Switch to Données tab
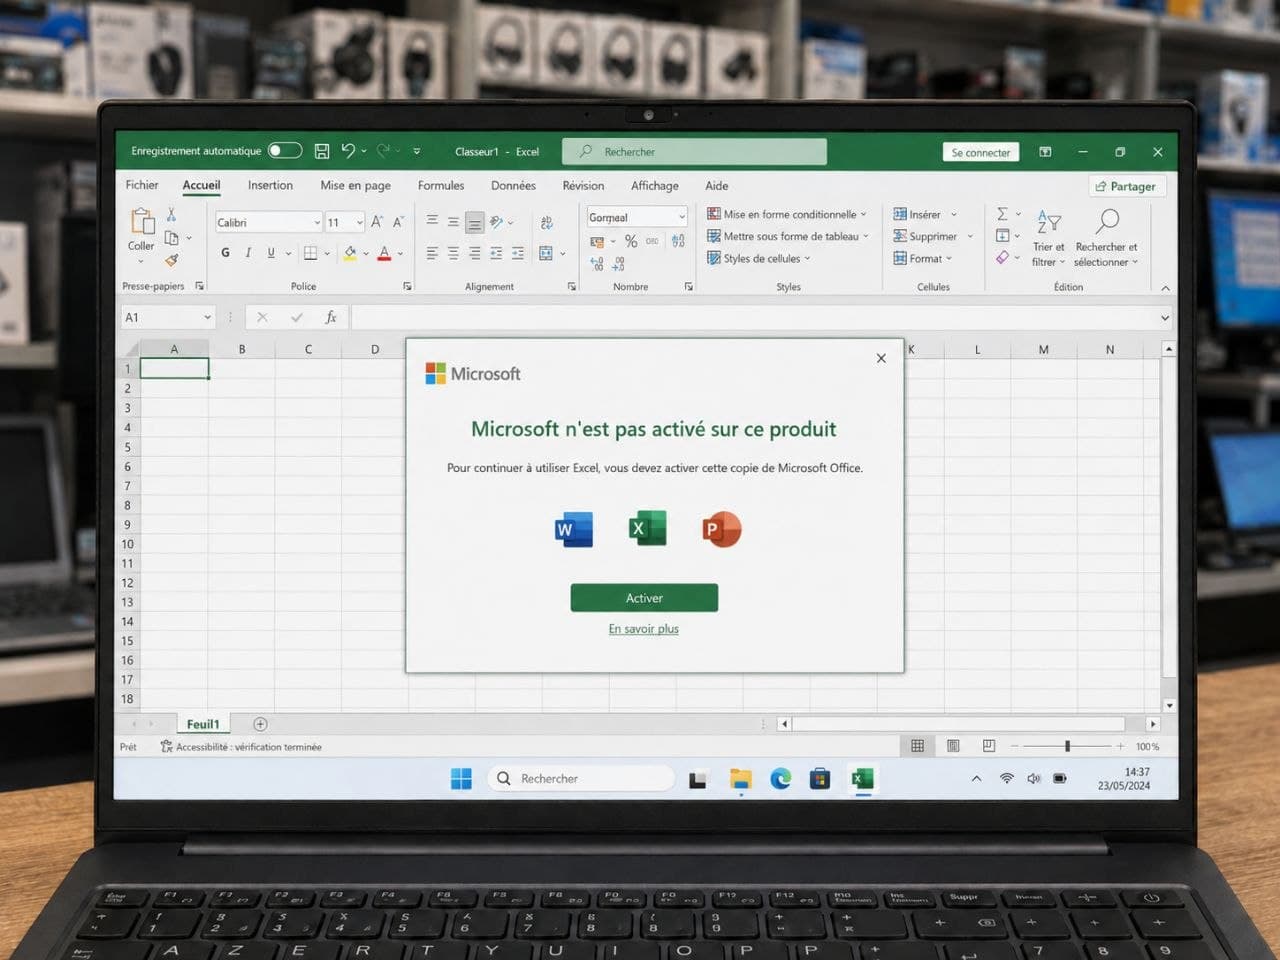 pos(513,185)
